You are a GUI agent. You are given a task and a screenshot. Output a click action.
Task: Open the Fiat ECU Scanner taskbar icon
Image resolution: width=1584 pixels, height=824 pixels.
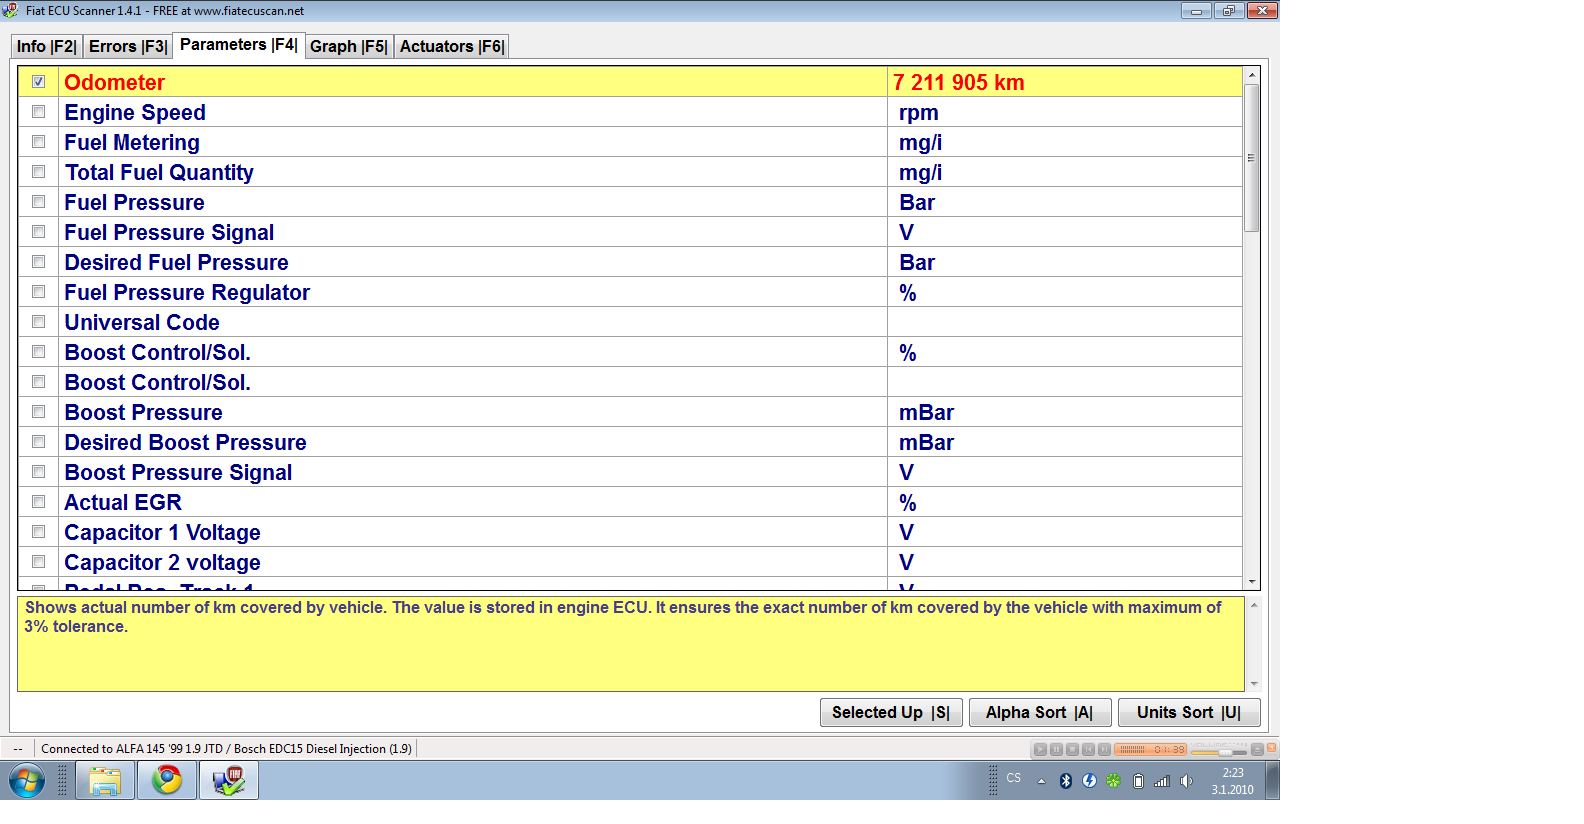(x=229, y=780)
